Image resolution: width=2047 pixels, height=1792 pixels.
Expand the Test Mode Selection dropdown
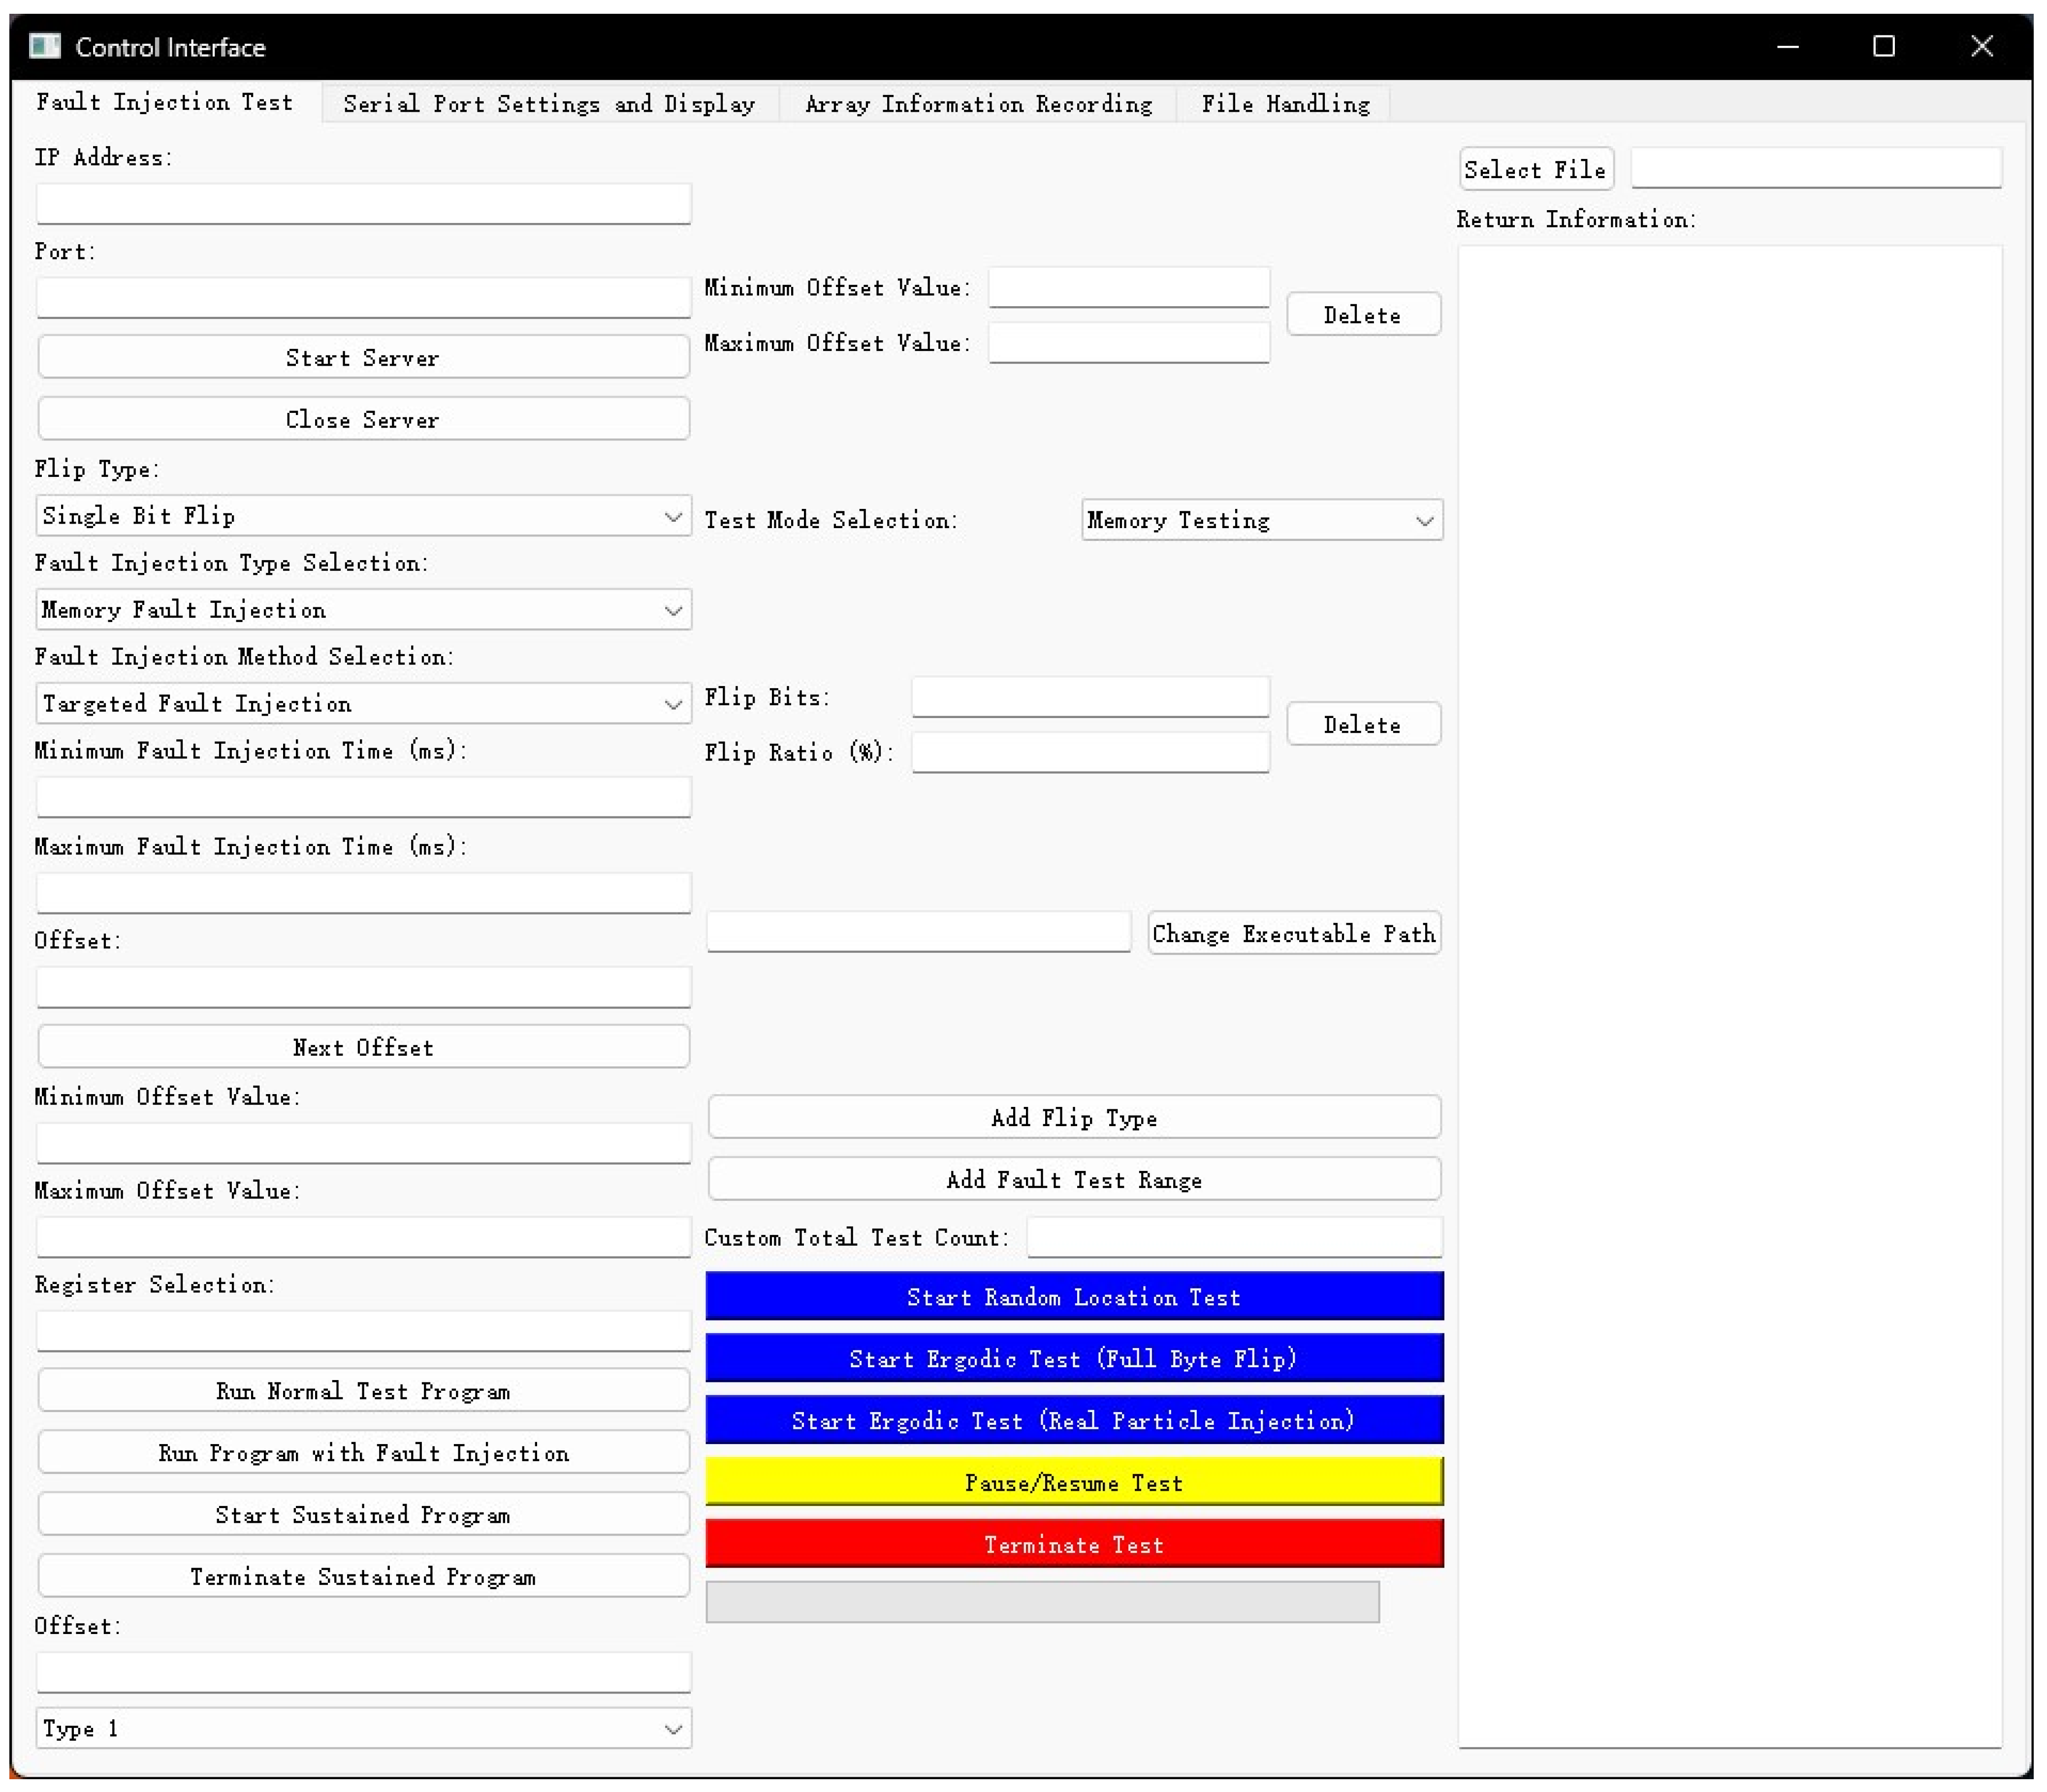click(x=1261, y=520)
